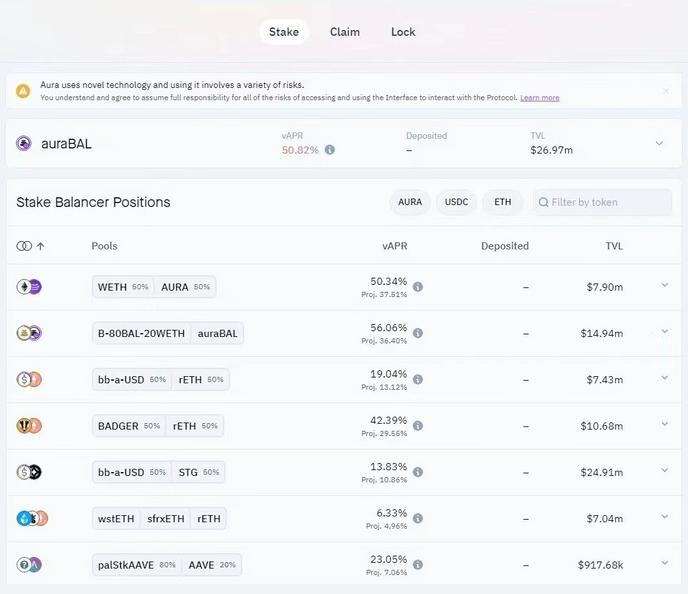Click info icon next to 6.33% vAPR

click(418, 518)
